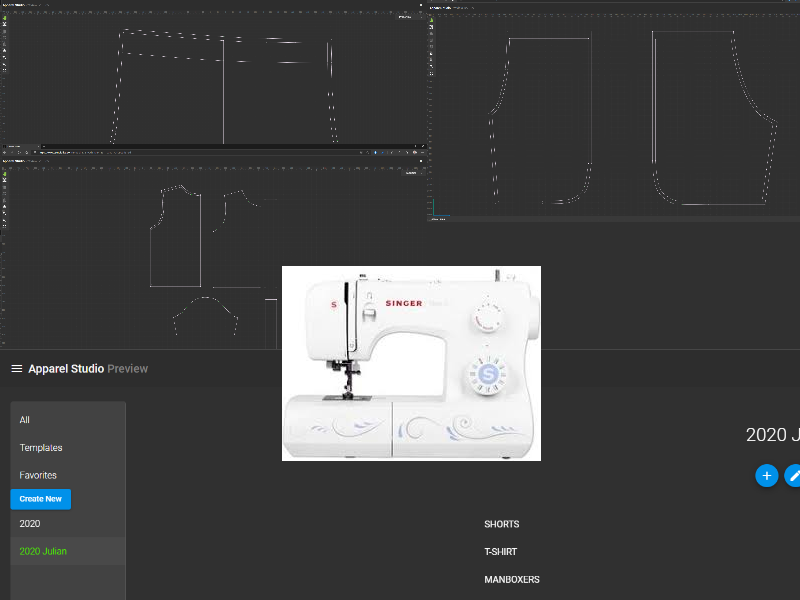Click green arrow icon in top-left pattern editor
The width and height of the screenshot is (800, 600).
coord(5,18)
